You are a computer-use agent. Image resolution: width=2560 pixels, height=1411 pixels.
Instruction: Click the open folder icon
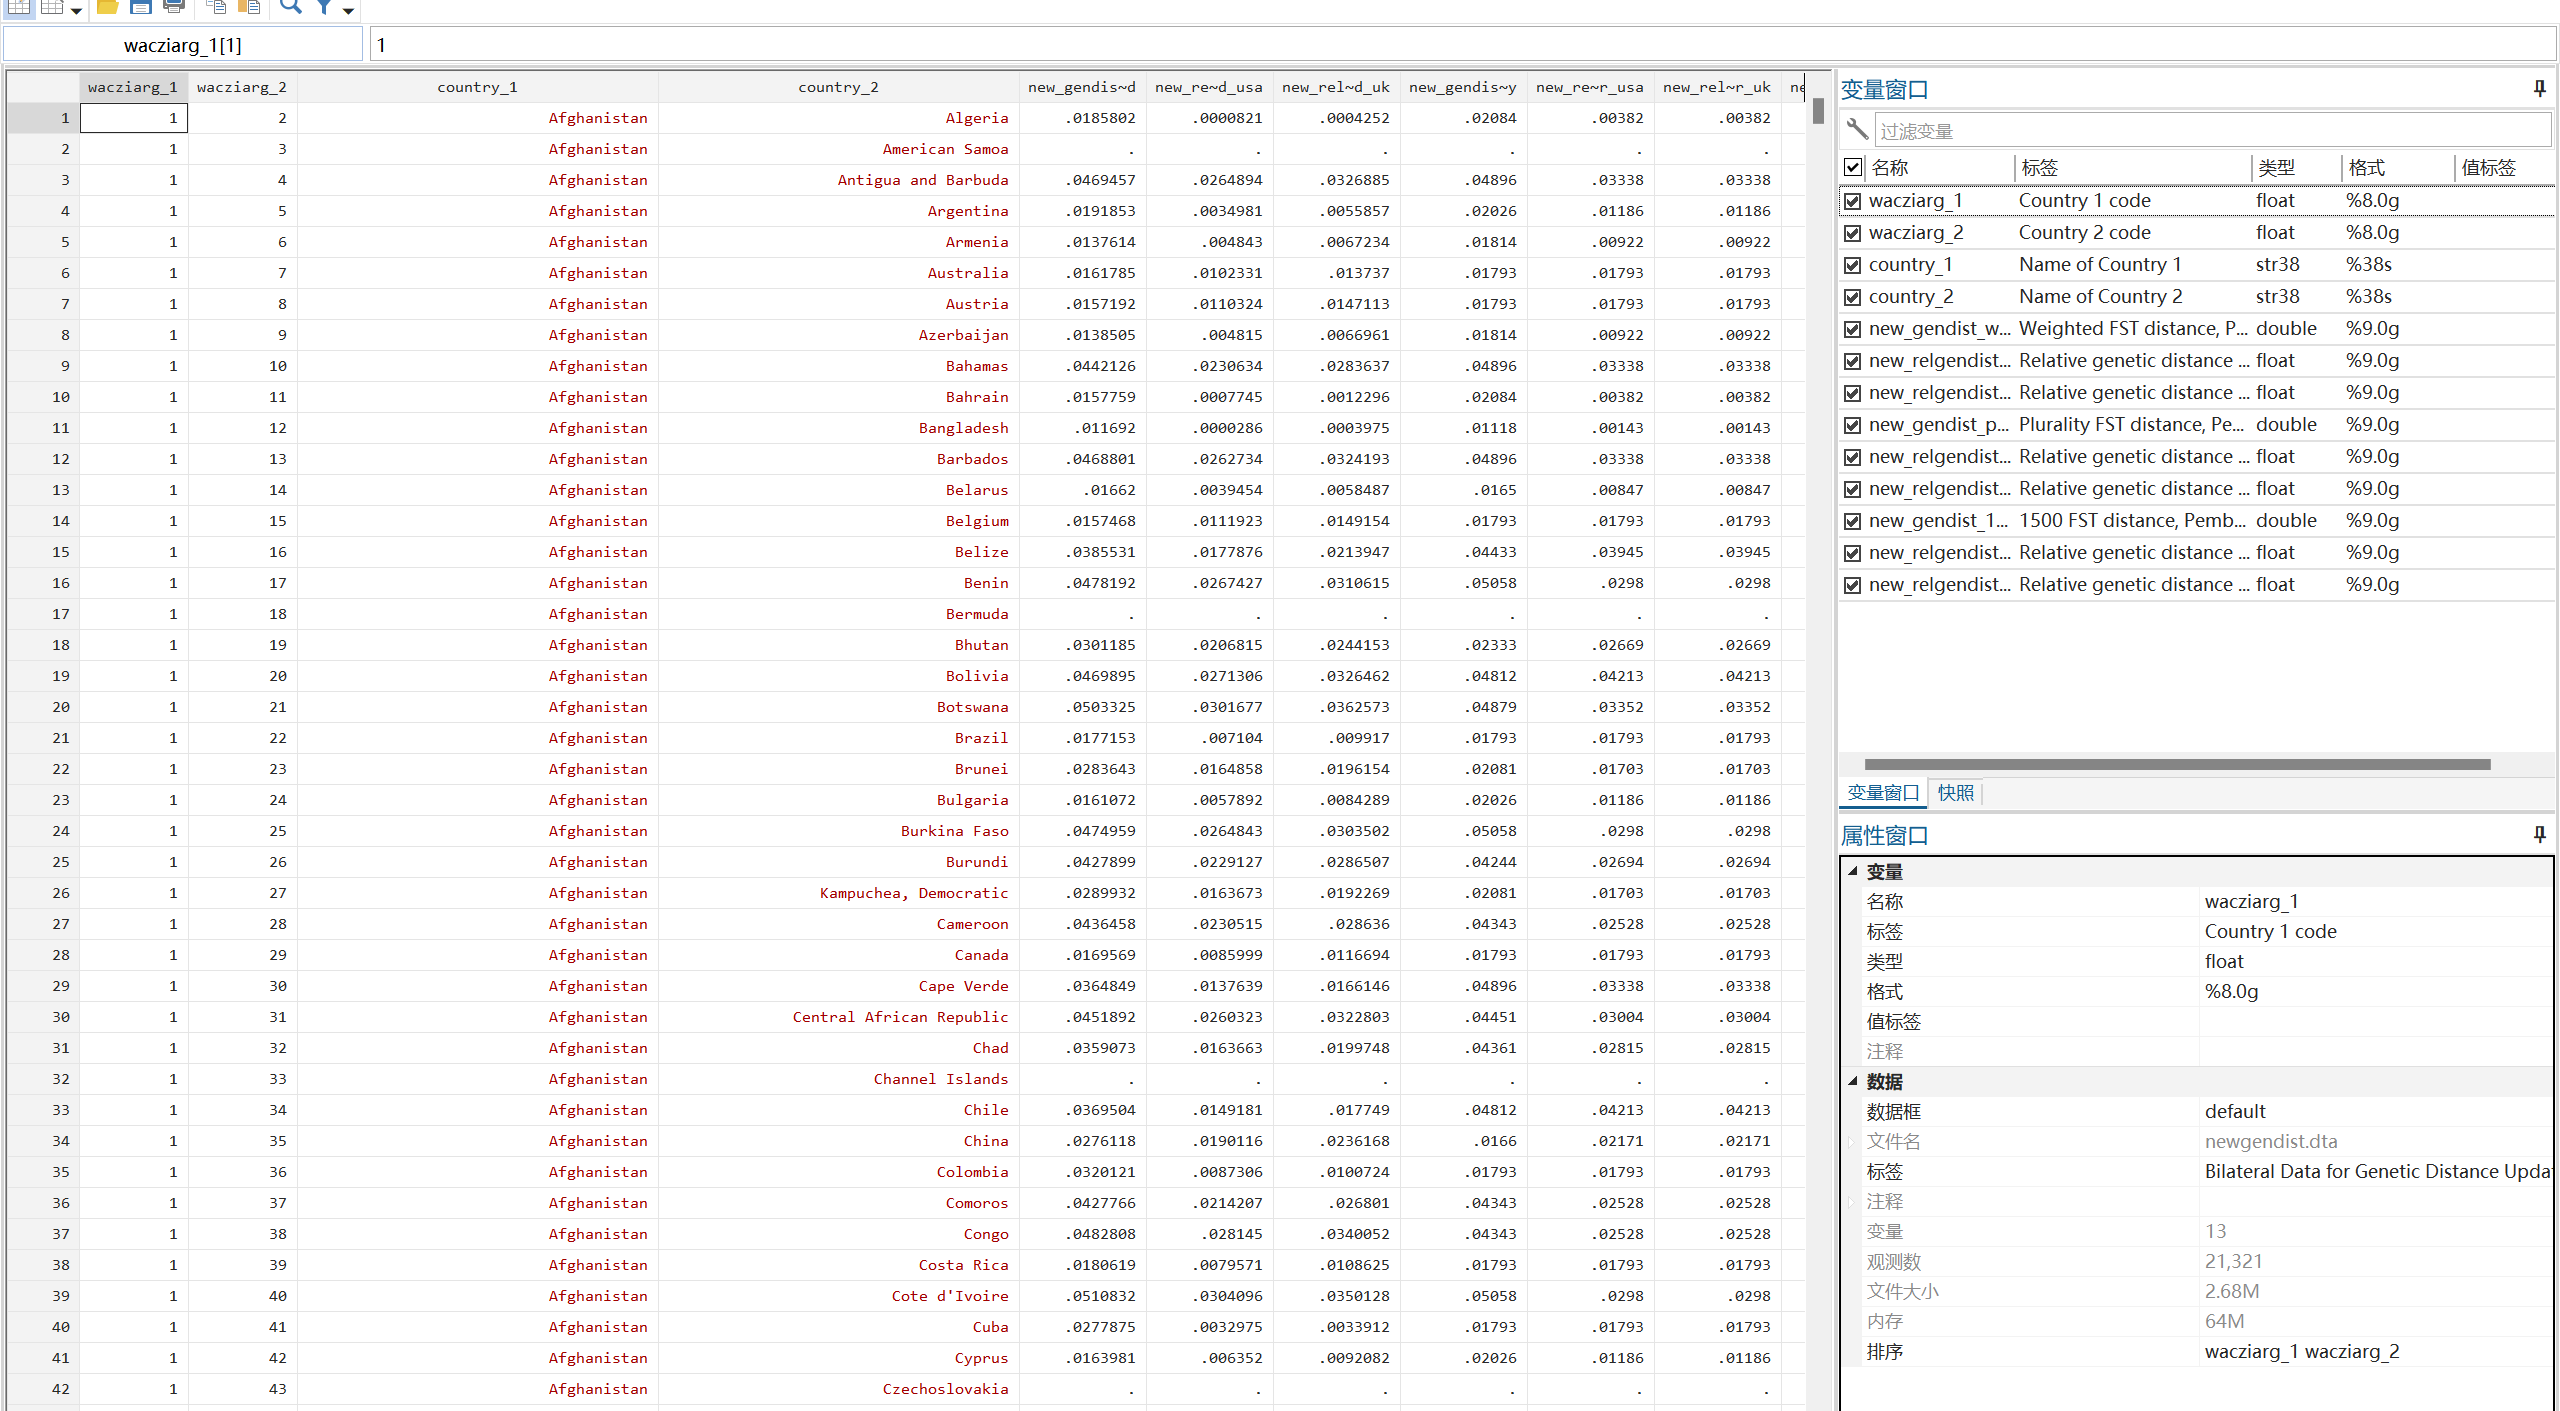[x=108, y=7]
